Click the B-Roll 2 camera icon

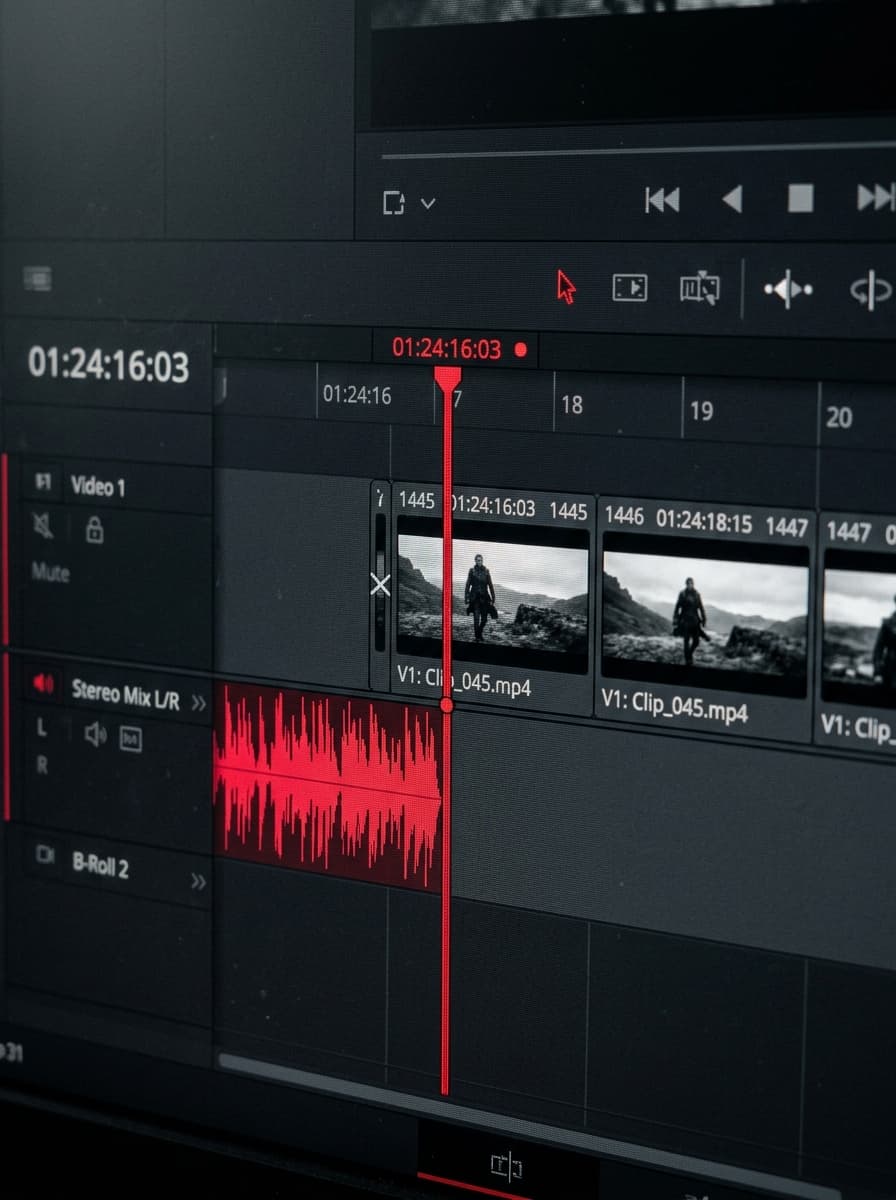[45, 854]
